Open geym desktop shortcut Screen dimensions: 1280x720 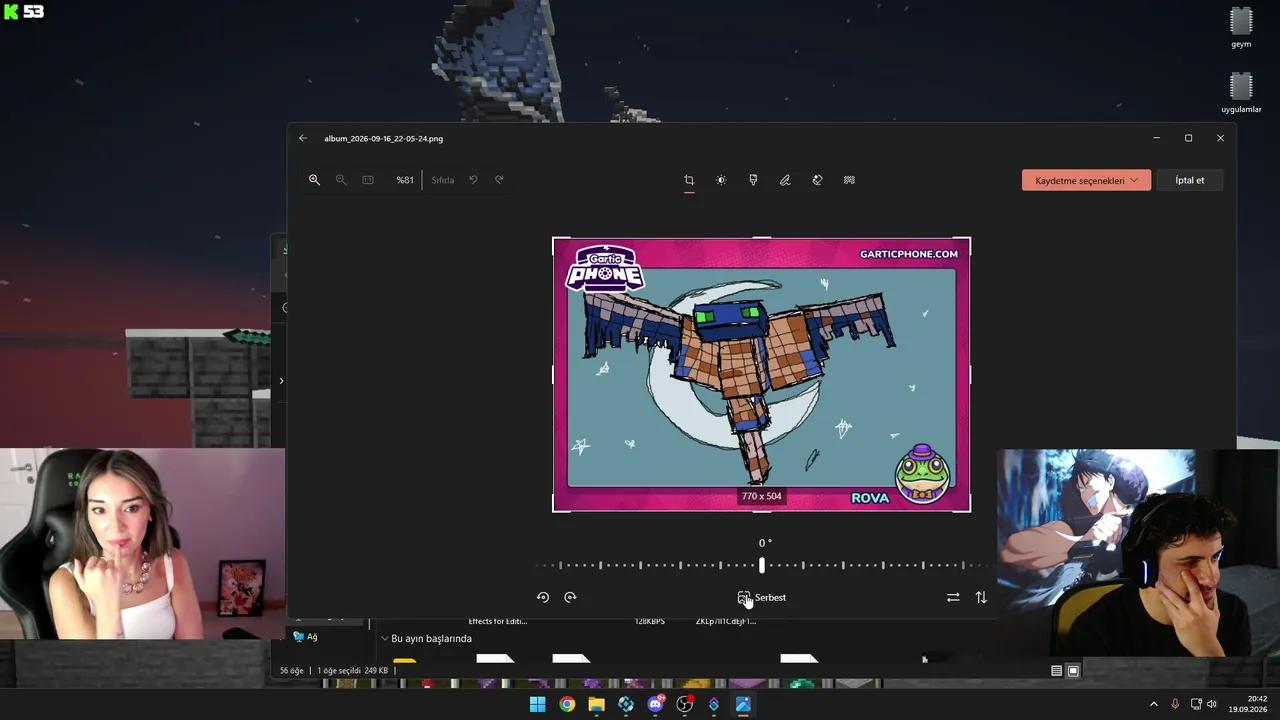[x=1241, y=27]
